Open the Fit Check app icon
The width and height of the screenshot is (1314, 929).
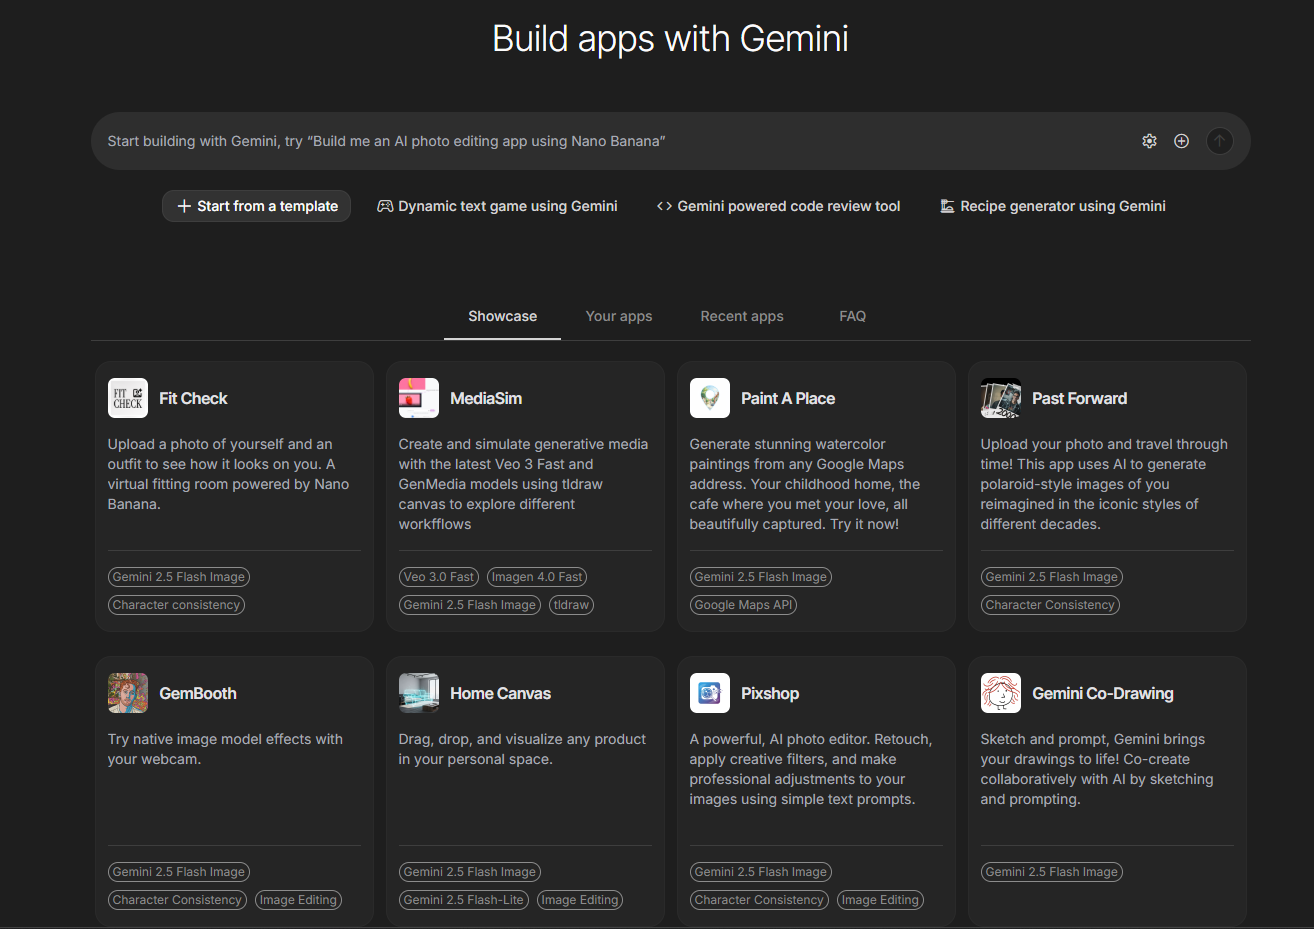click(x=128, y=398)
